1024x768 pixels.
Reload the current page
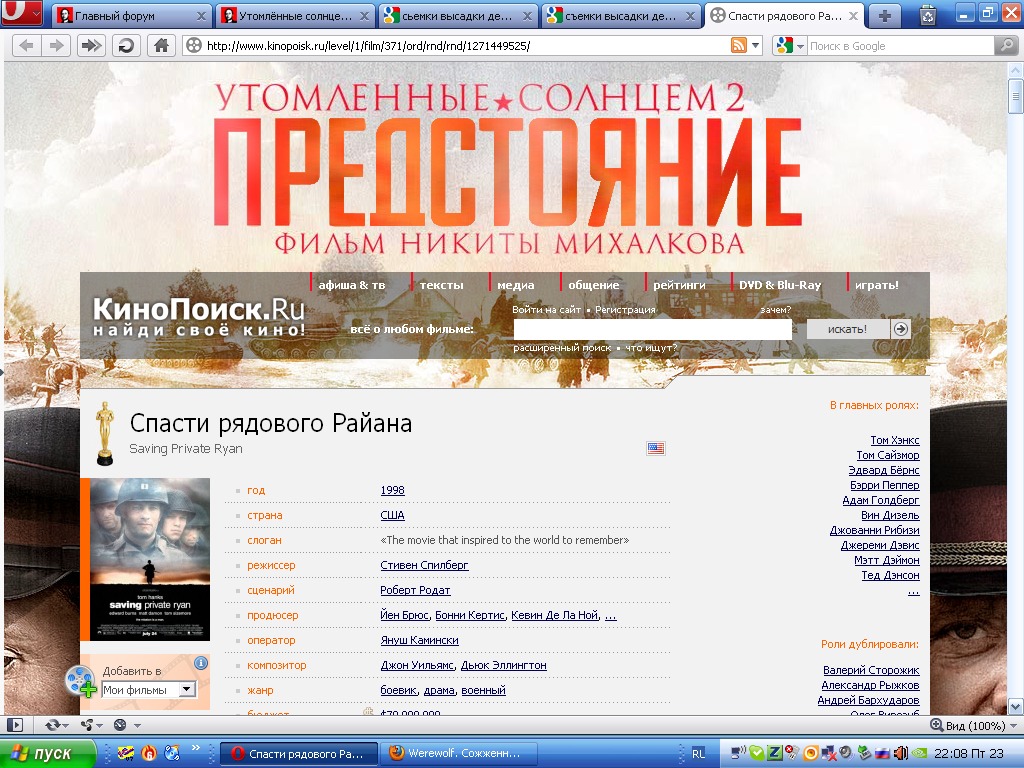coord(126,46)
